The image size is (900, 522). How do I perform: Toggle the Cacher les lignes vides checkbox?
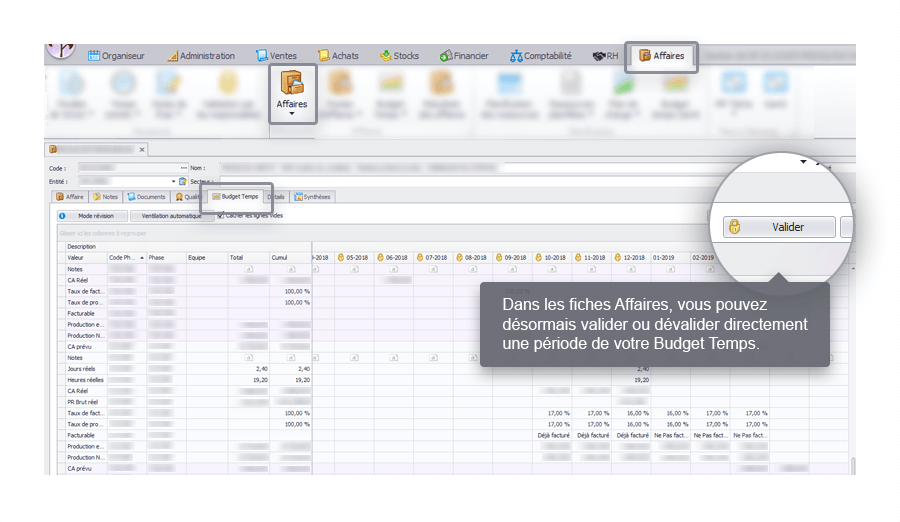pos(220,215)
